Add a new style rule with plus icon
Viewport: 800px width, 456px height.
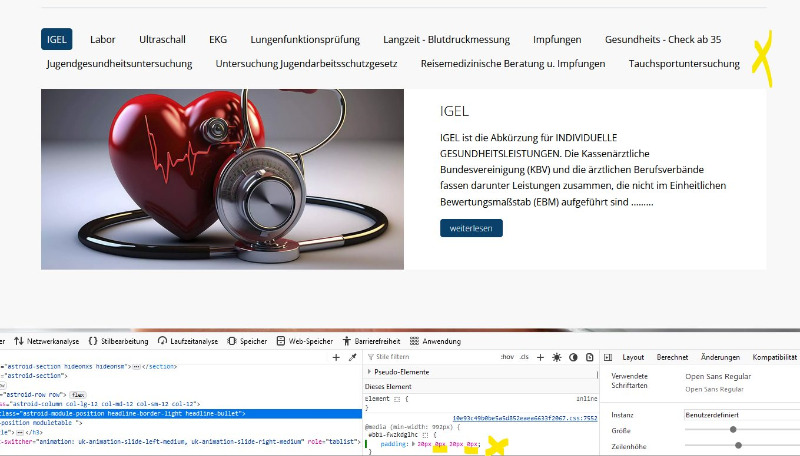pos(540,357)
